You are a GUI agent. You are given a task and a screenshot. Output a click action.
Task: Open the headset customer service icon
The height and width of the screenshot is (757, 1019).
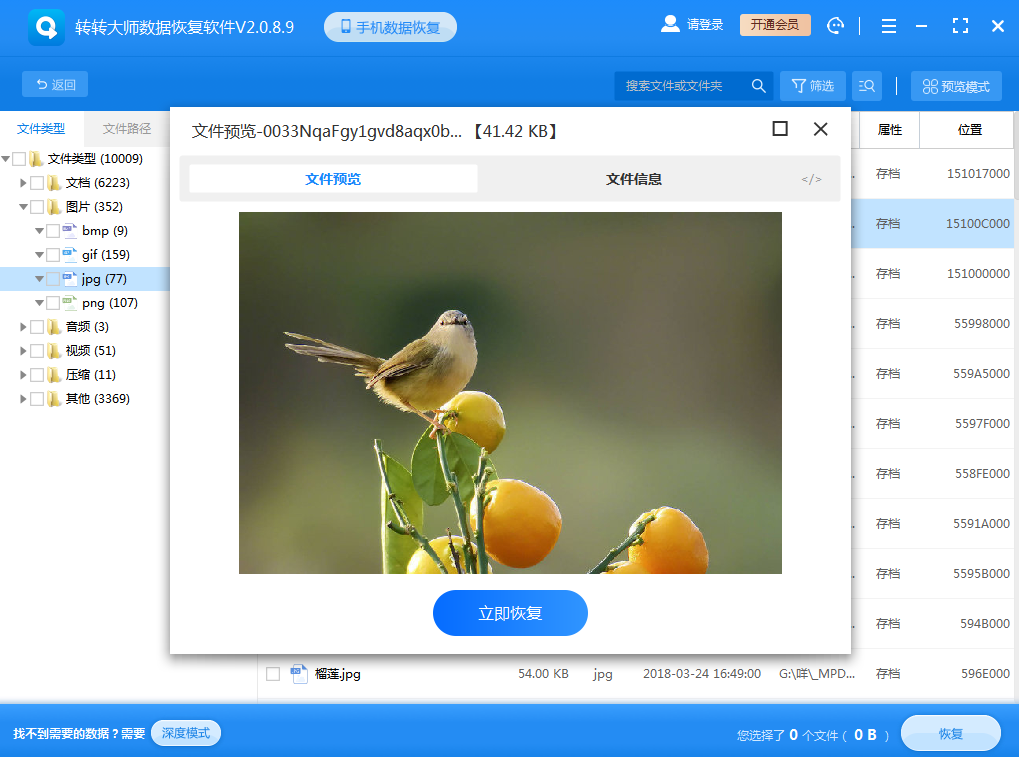click(x=836, y=25)
